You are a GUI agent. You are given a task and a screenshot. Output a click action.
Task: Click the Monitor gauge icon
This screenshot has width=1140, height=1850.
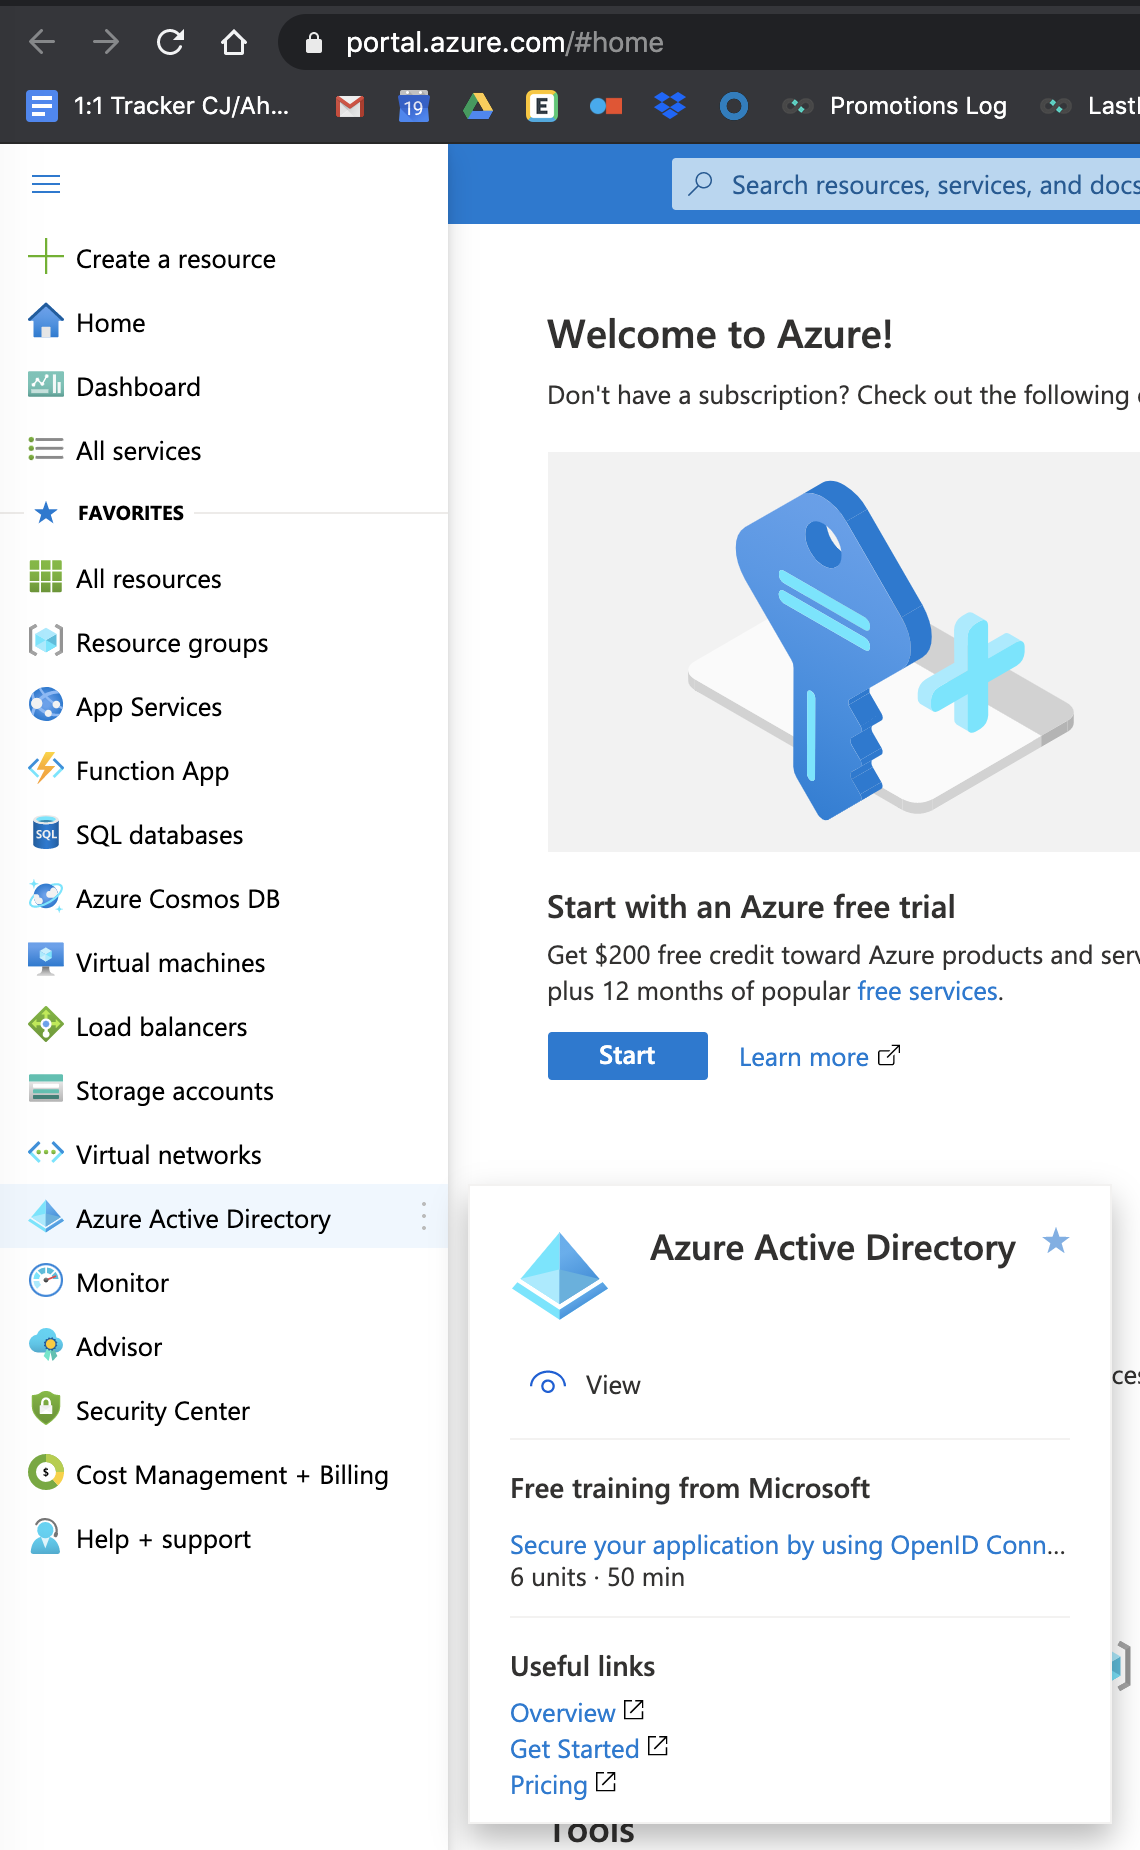[x=46, y=1281]
